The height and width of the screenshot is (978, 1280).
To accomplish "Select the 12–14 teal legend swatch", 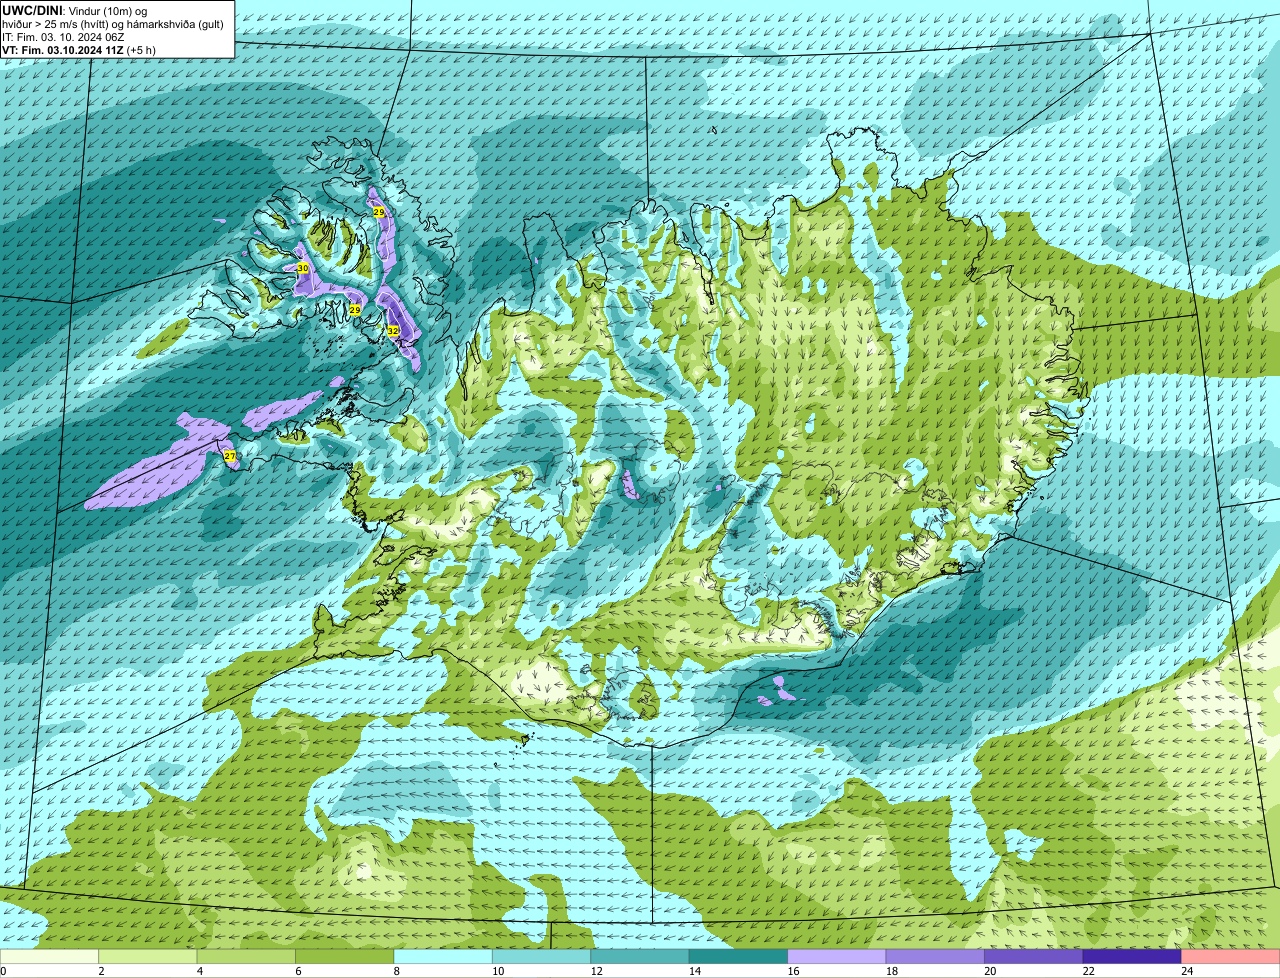I will click(640, 957).
